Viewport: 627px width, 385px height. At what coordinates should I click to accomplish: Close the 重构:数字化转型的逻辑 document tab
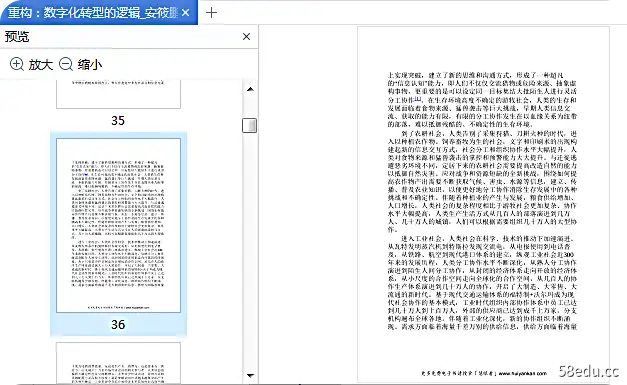[x=186, y=13]
